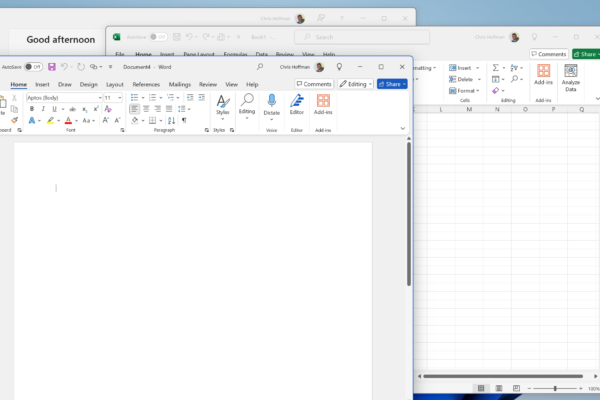Open the Mailings tab in Word
The image size is (600, 400).
pos(179,85)
